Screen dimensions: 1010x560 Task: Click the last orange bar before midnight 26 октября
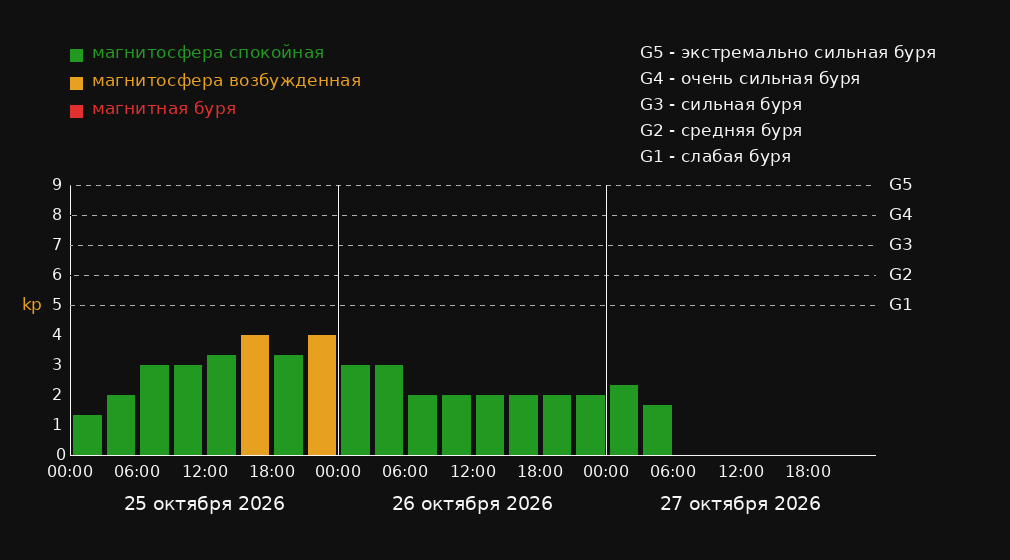coord(322,395)
